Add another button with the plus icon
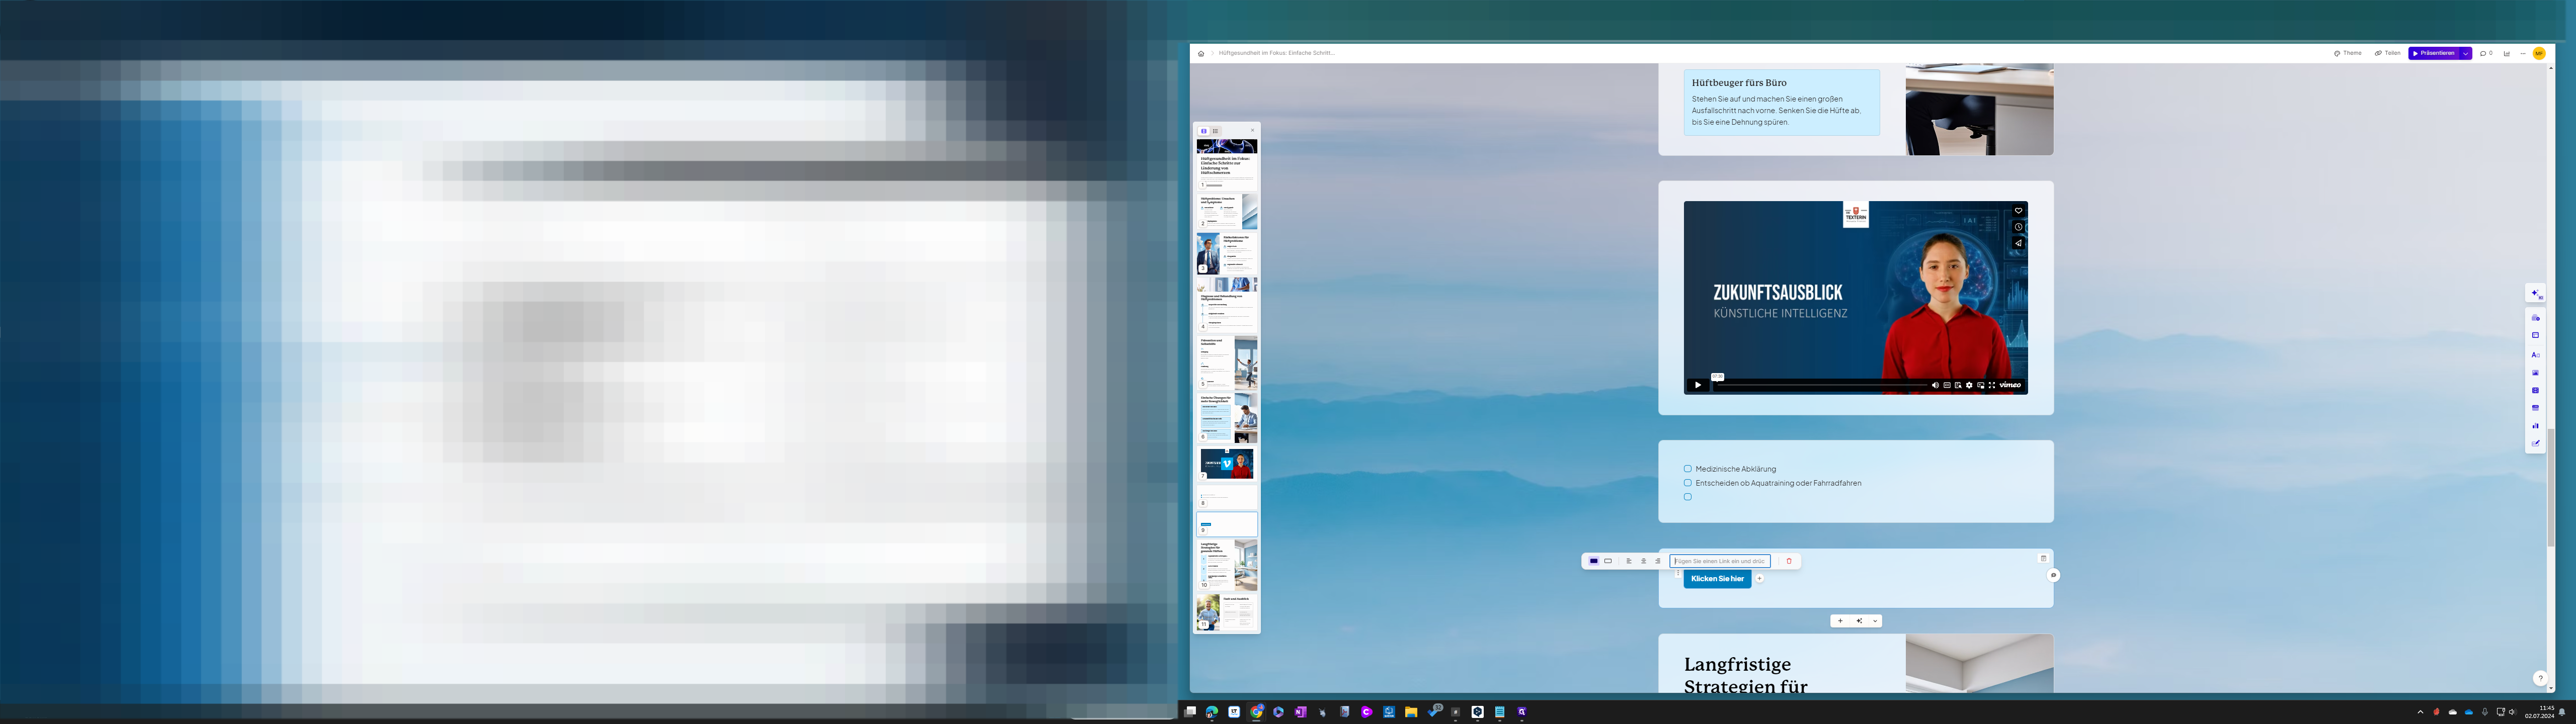2576x724 pixels. pyautogui.click(x=1759, y=579)
